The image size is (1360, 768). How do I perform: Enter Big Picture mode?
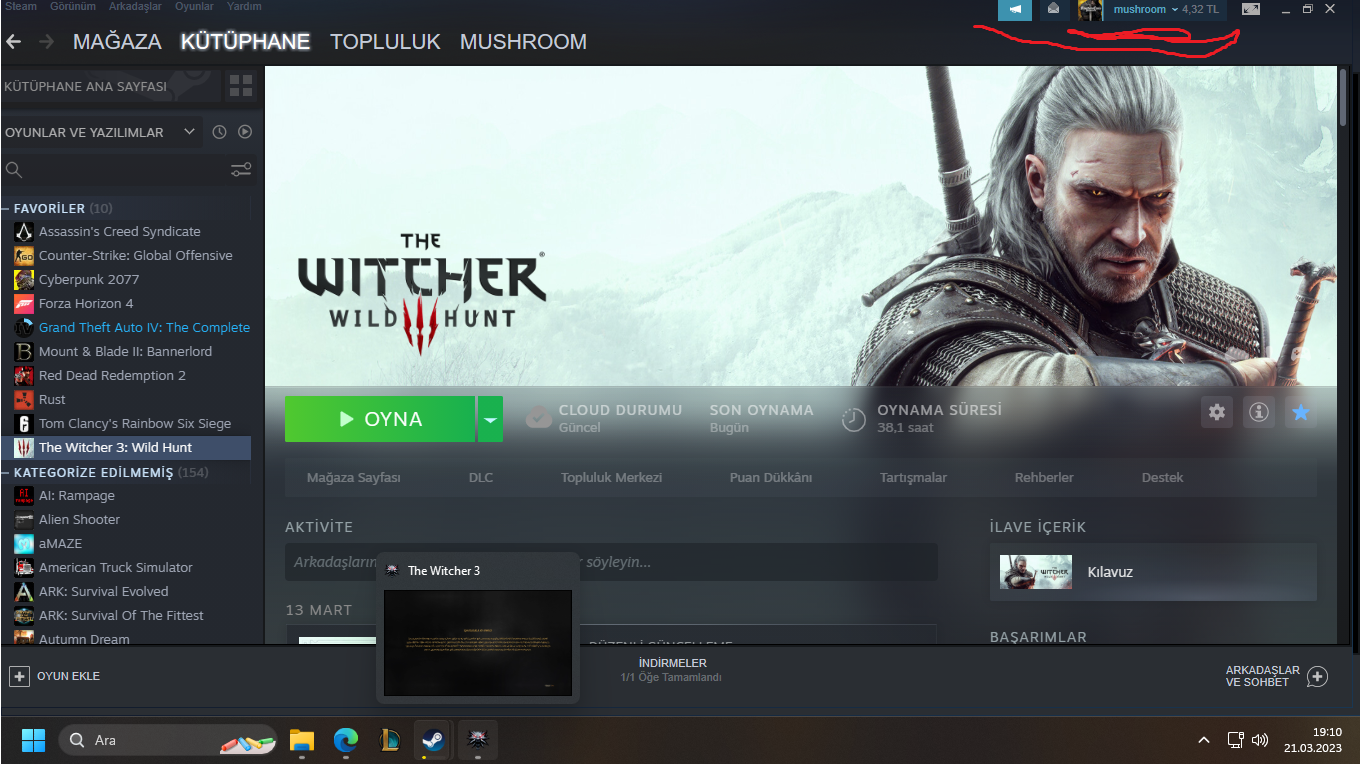point(1250,9)
